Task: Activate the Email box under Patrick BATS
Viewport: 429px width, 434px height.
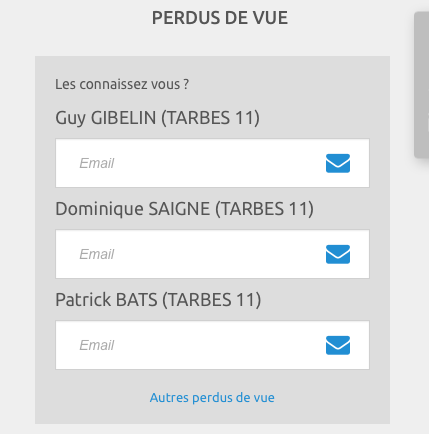Action: pos(212,345)
